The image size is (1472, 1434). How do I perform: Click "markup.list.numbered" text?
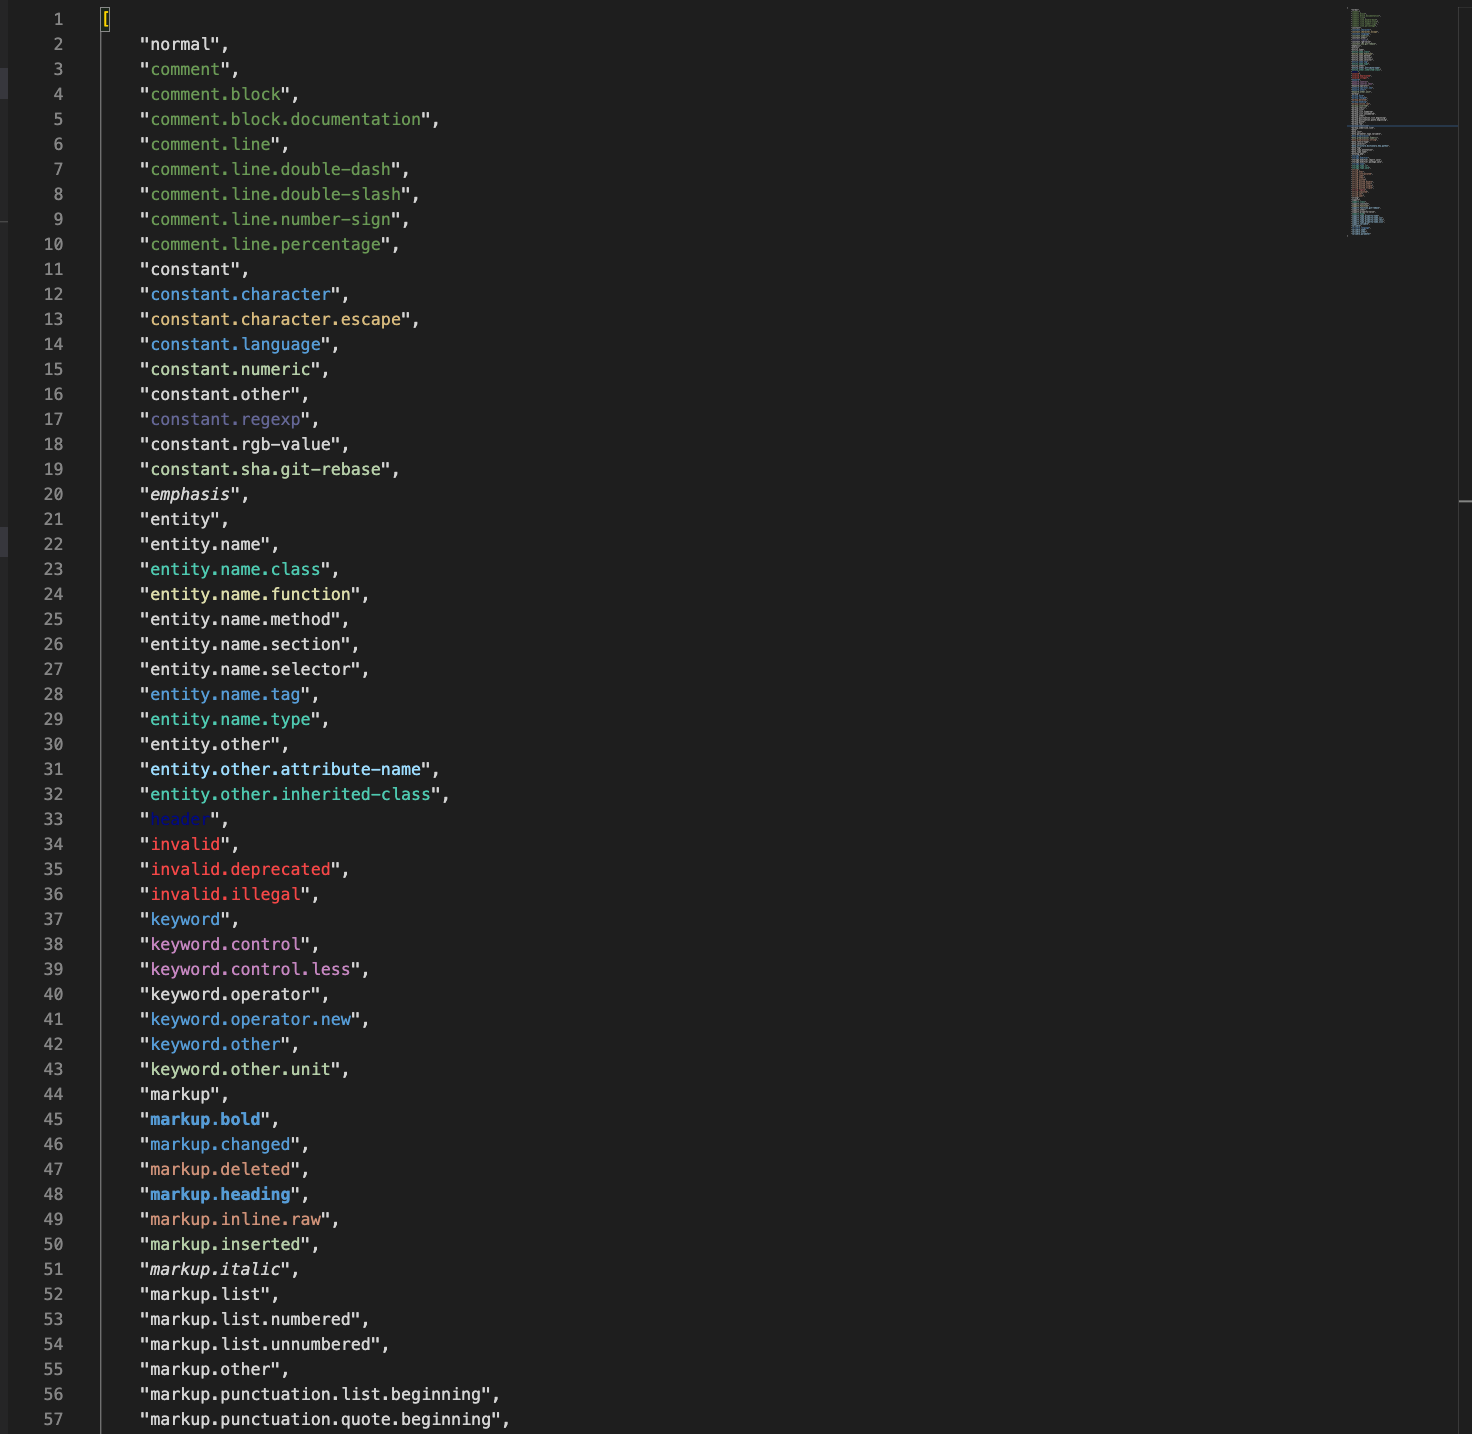[250, 1319]
